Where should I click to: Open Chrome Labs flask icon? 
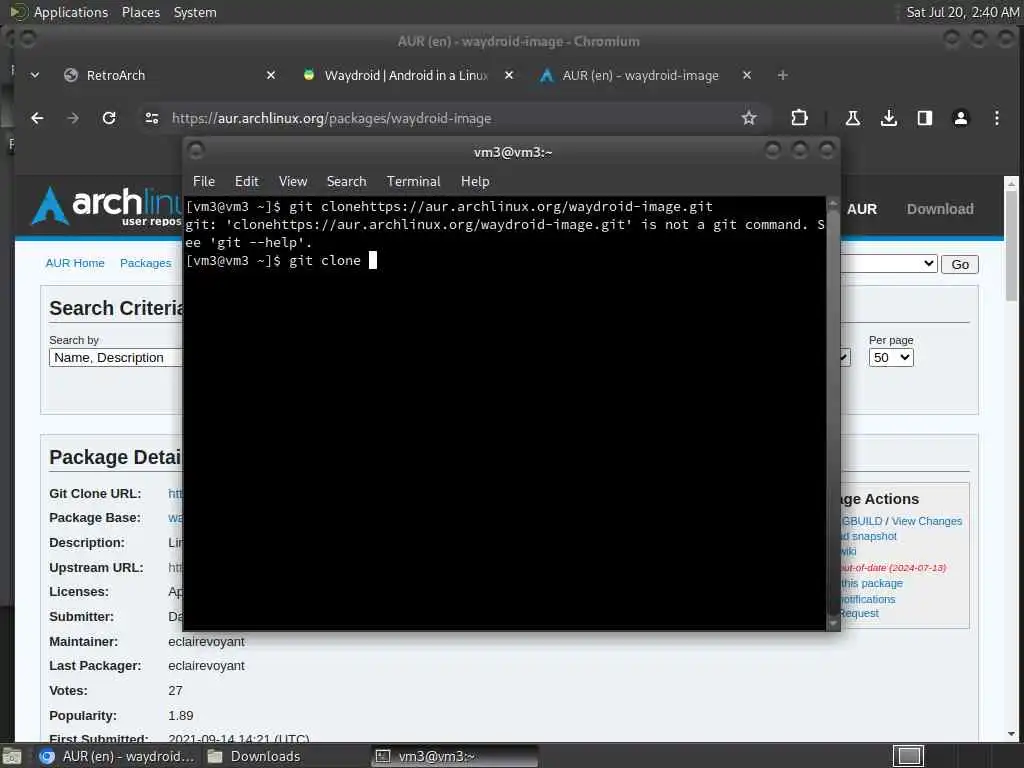852,118
